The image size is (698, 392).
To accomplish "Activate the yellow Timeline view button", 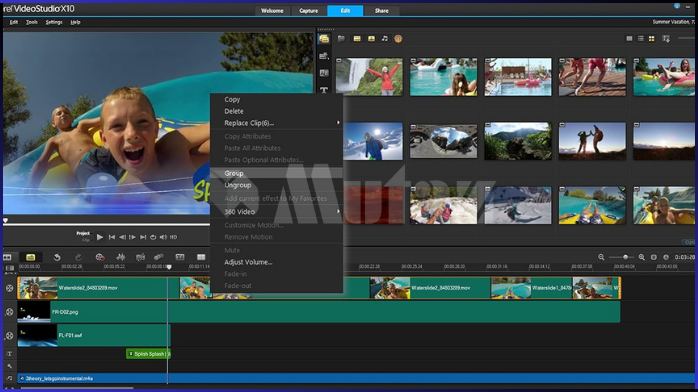I will point(30,257).
